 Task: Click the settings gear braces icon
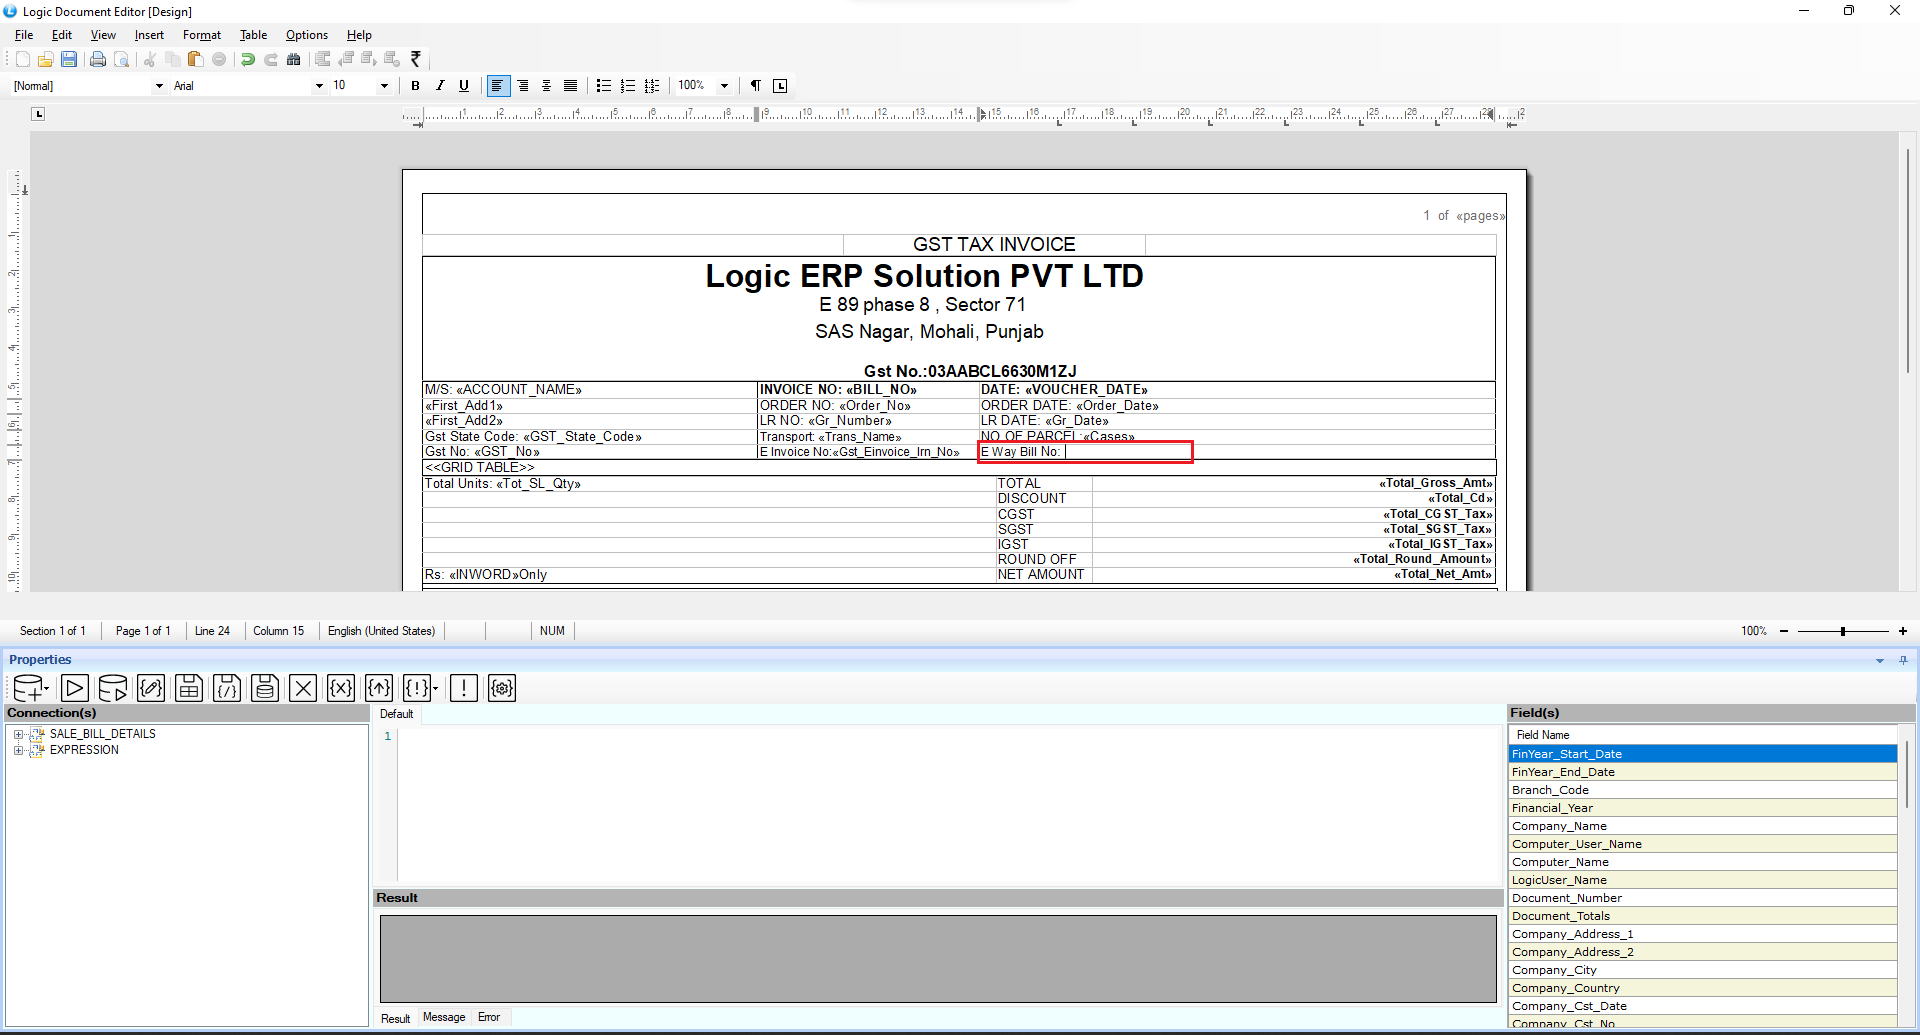[x=502, y=688]
